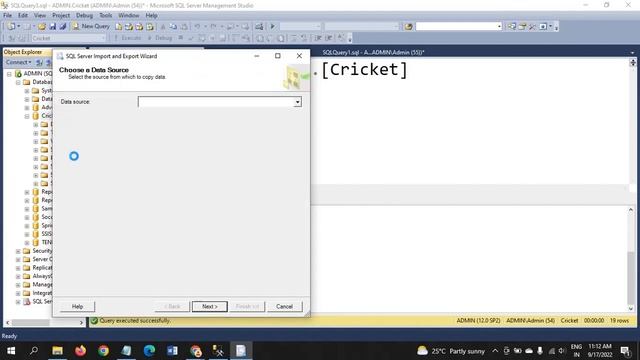Click the green Start Debugging play icon
This screenshot has width=640, height=360.
tap(273, 27)
